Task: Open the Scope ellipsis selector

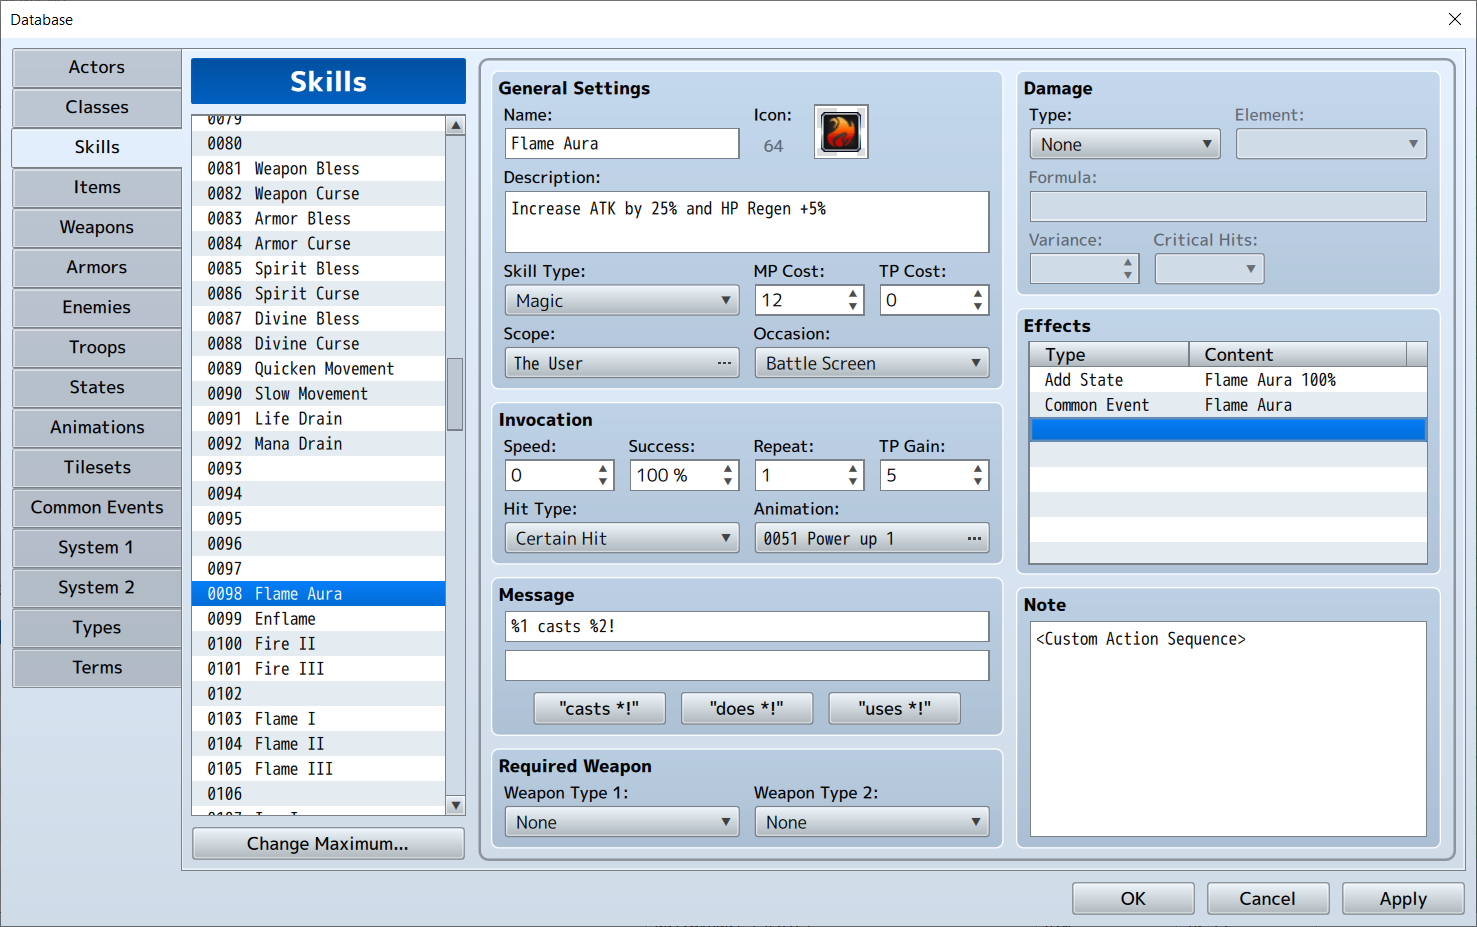Action: point(723,363)
